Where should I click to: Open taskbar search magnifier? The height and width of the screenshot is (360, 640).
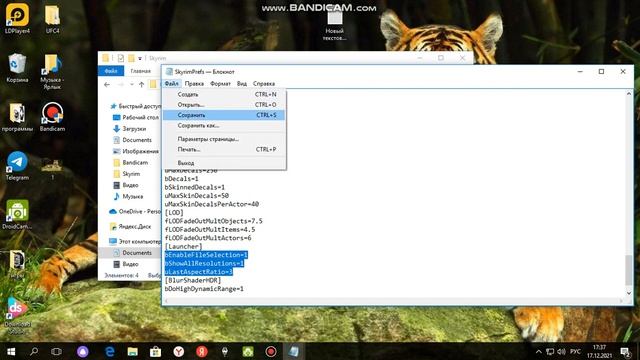click(34, 351)
